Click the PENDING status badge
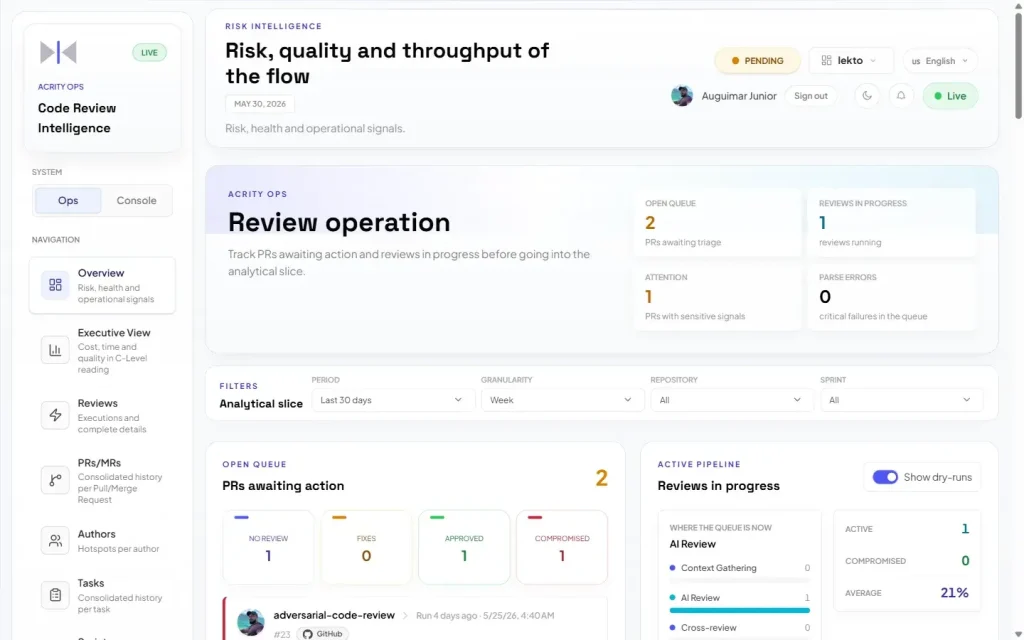The image size is (1024, 640). [757, 61]
